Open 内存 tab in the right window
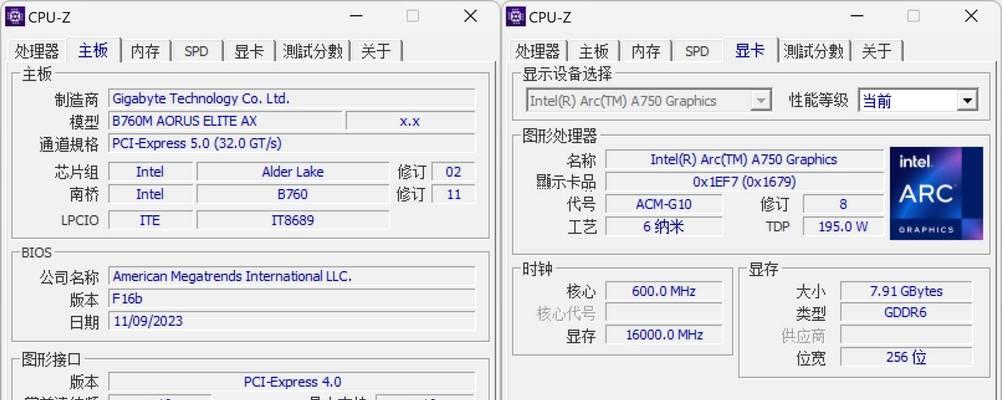Screen dimensions: 1002x400 coord(645,51)
